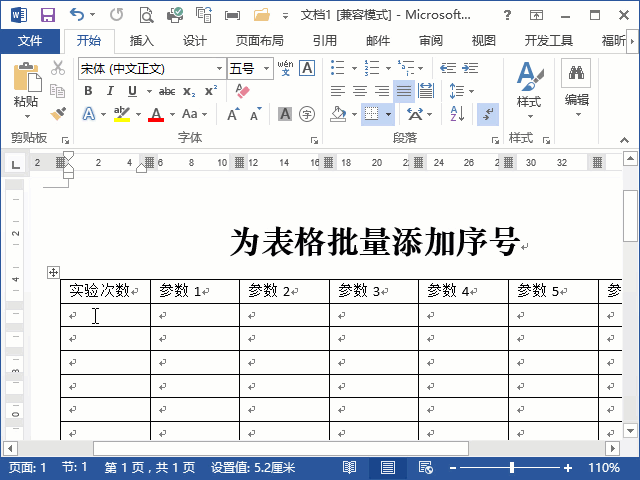Switch to the 引用 tab

pyautogui.click(x=325, y=40)
